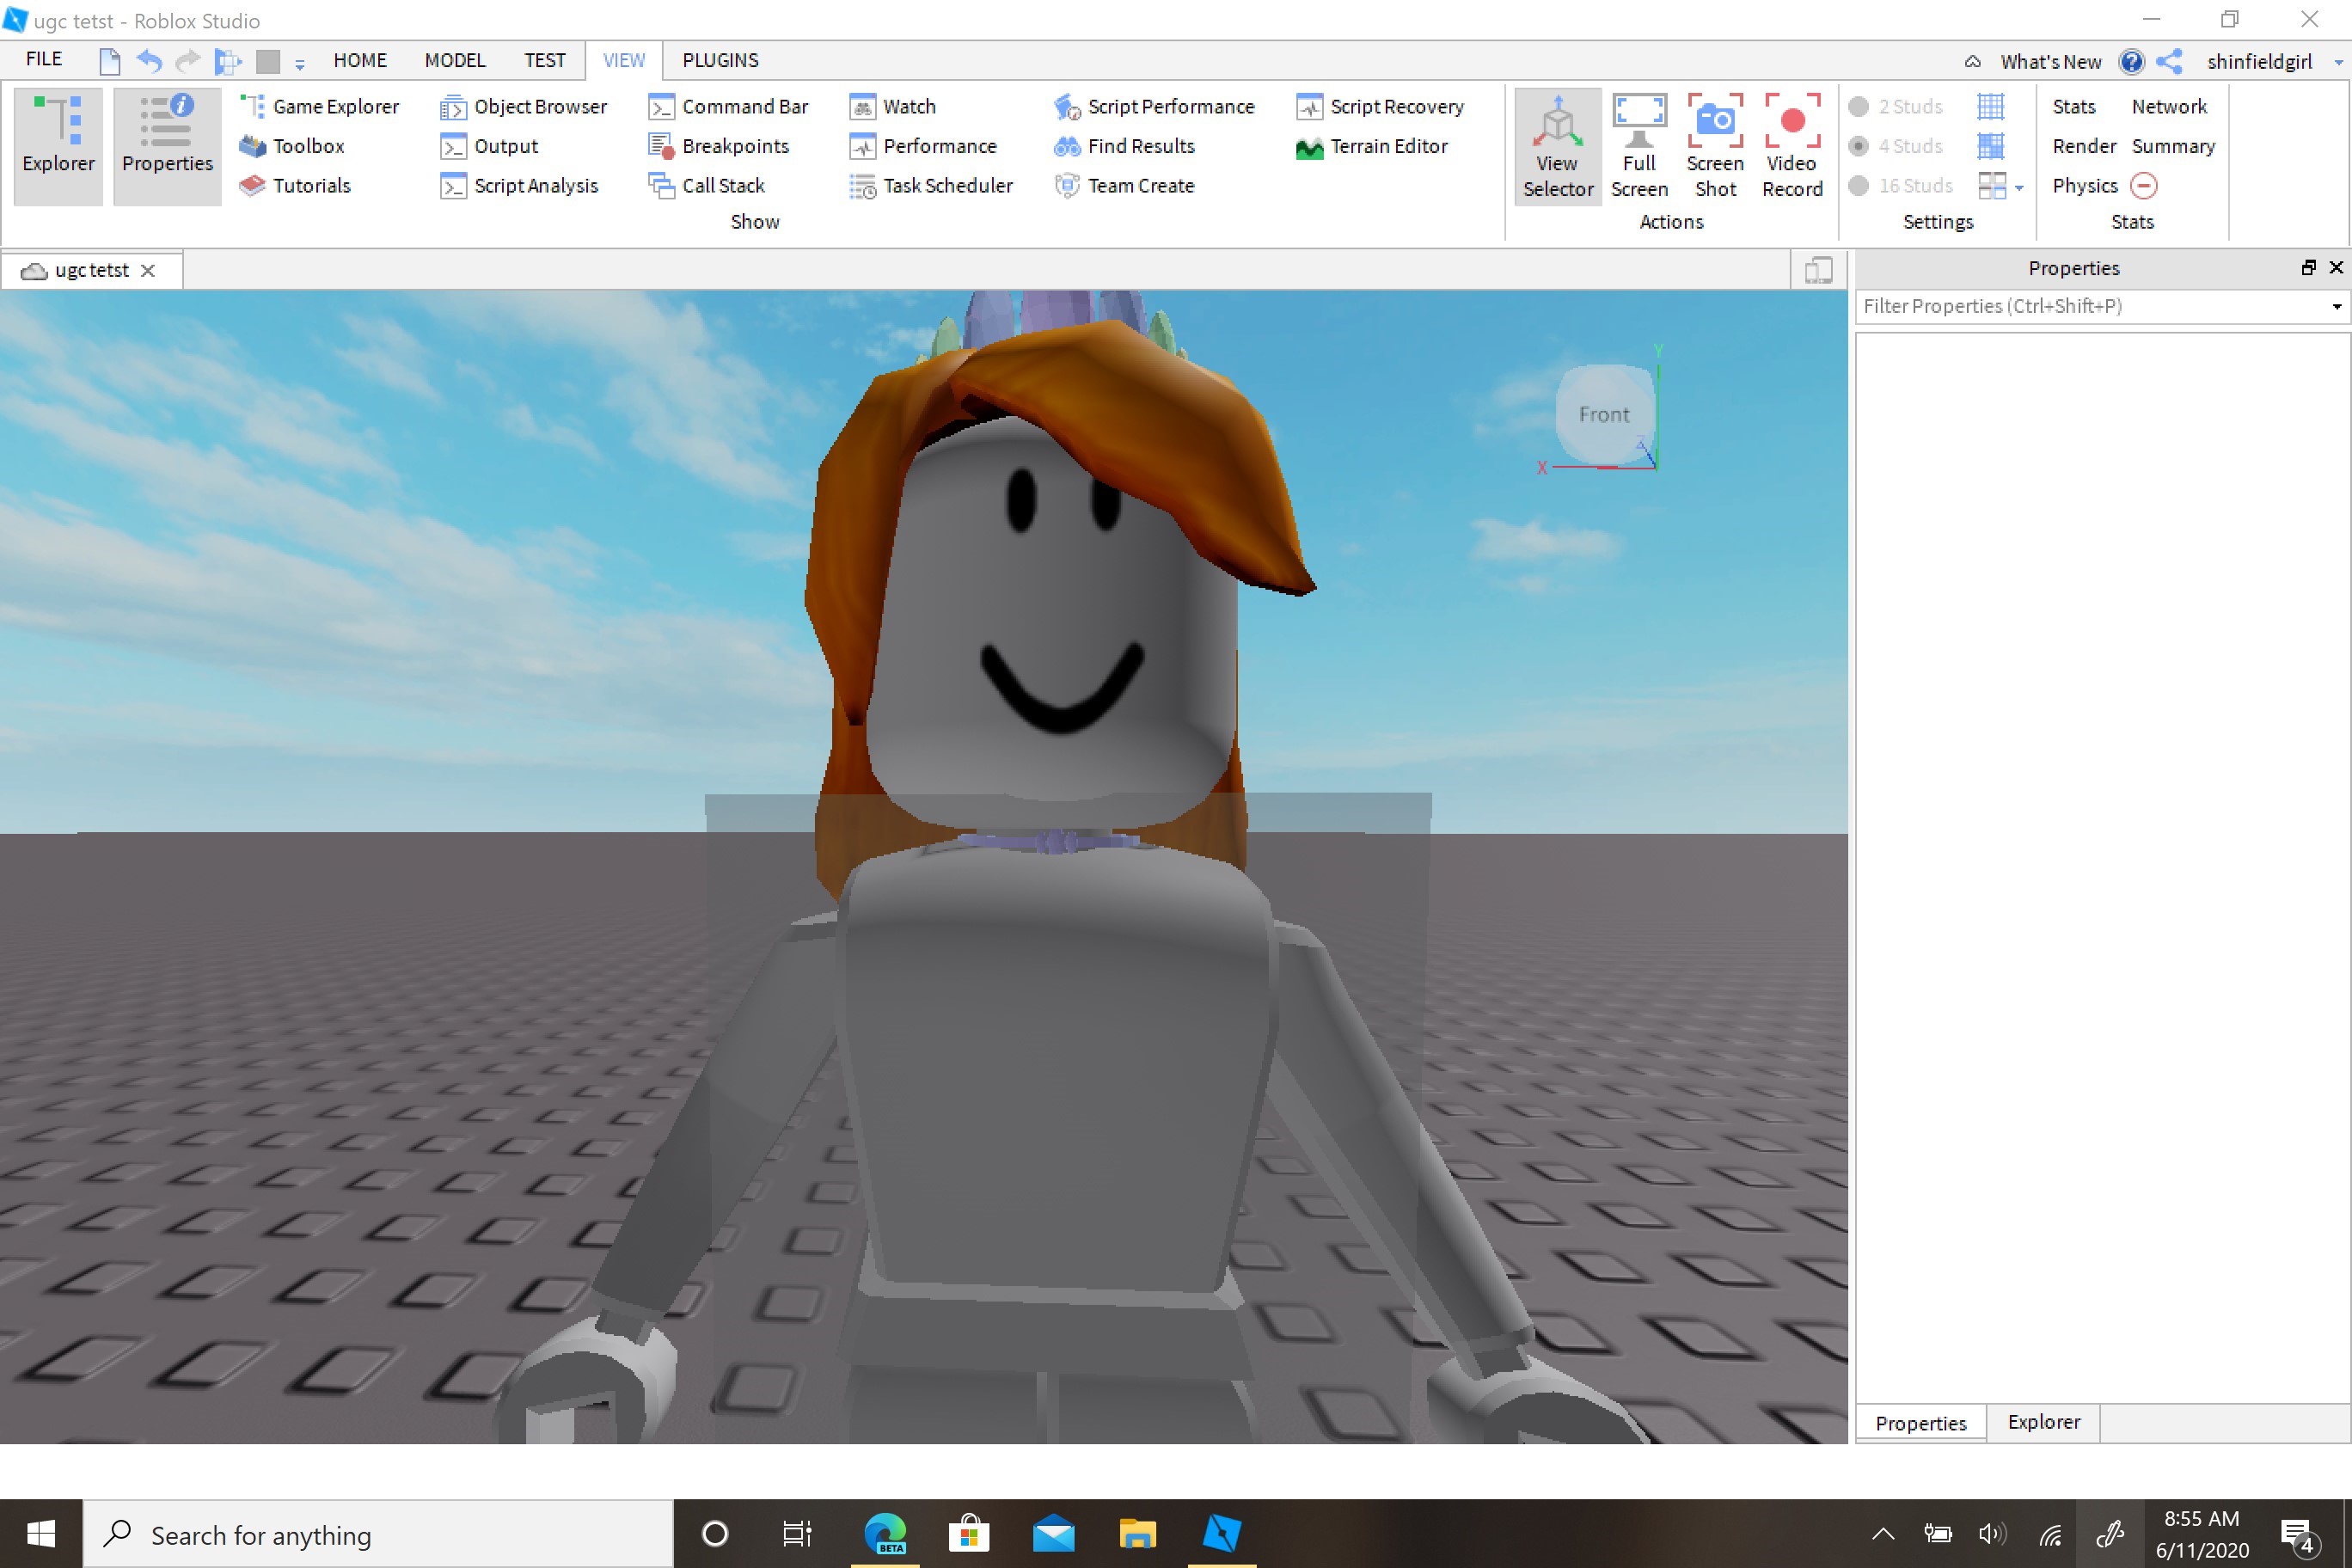Click the Screen Shot camera icon

coord(1715,122)
